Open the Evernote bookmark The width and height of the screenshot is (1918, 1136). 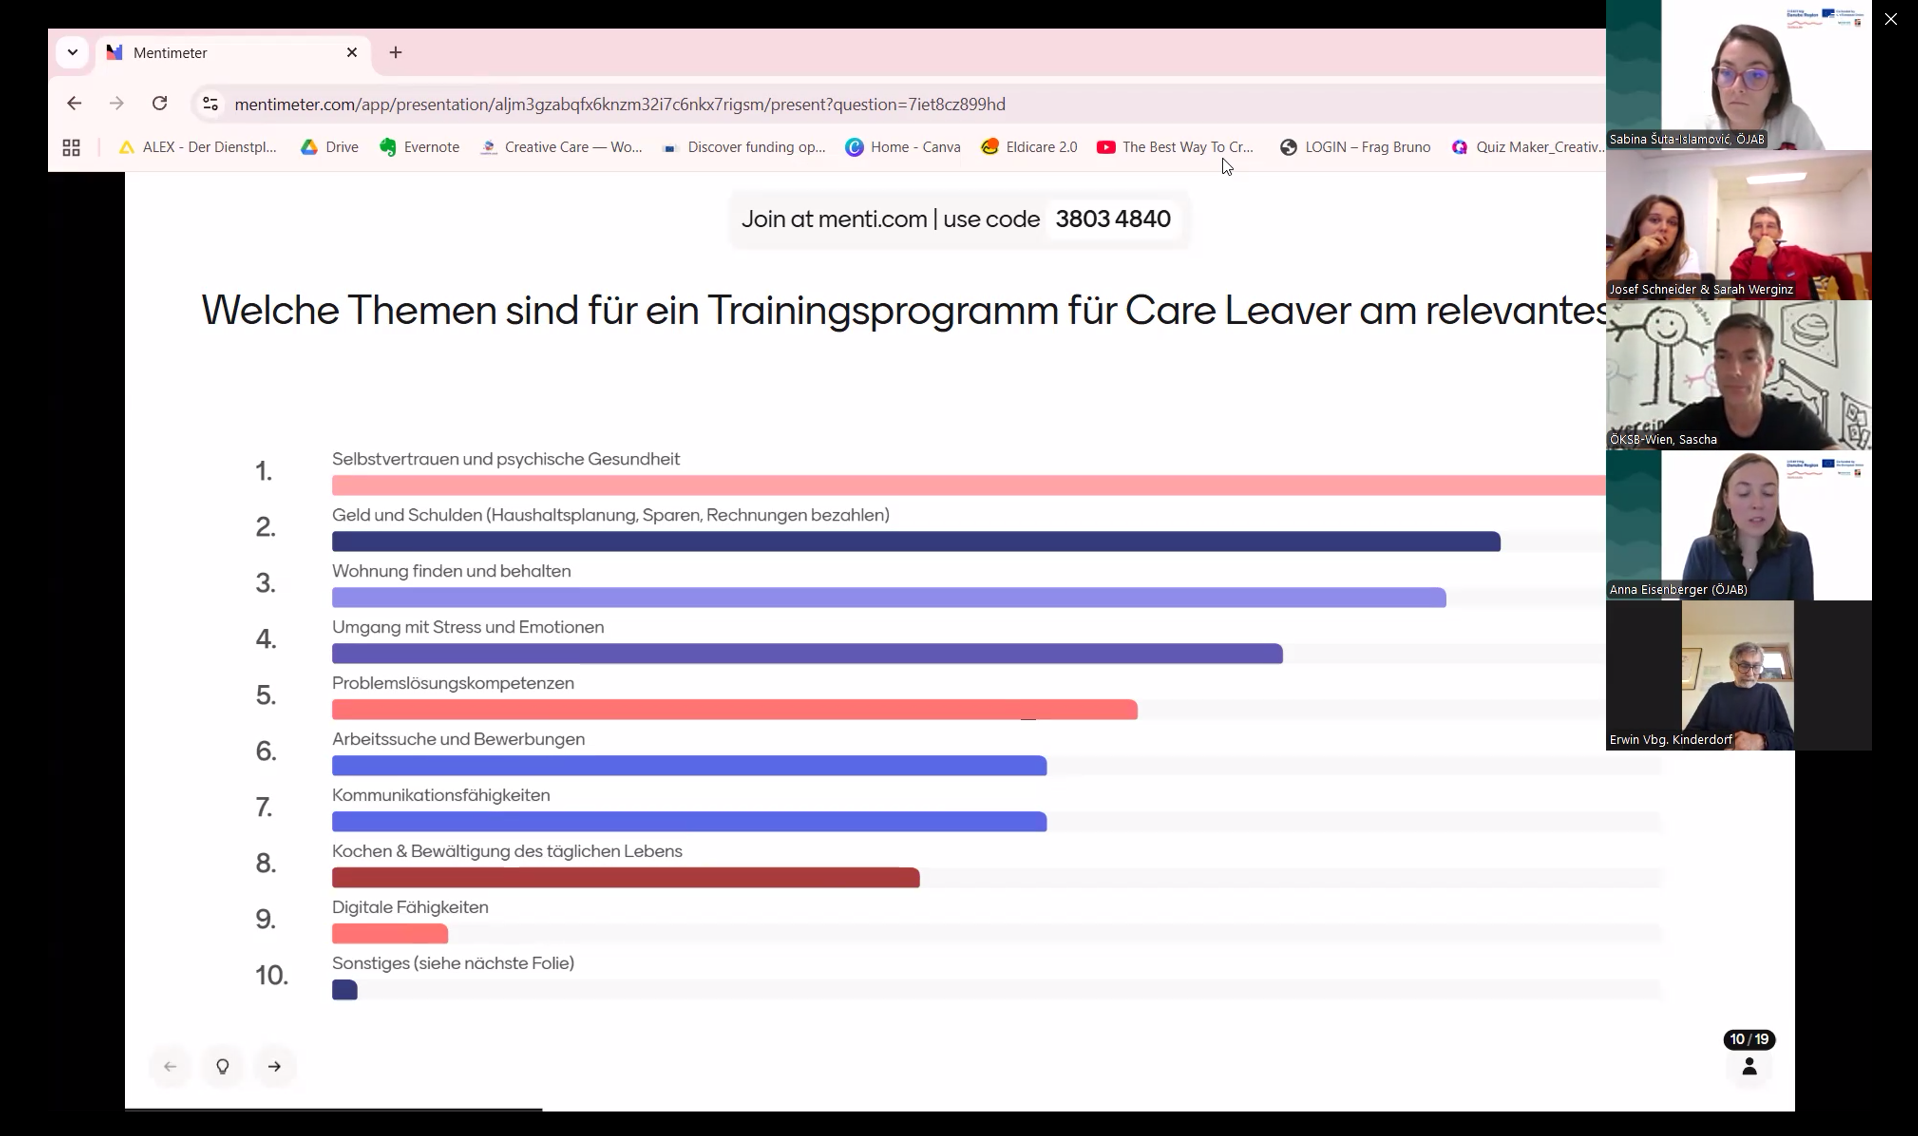(x=419, y=147)
